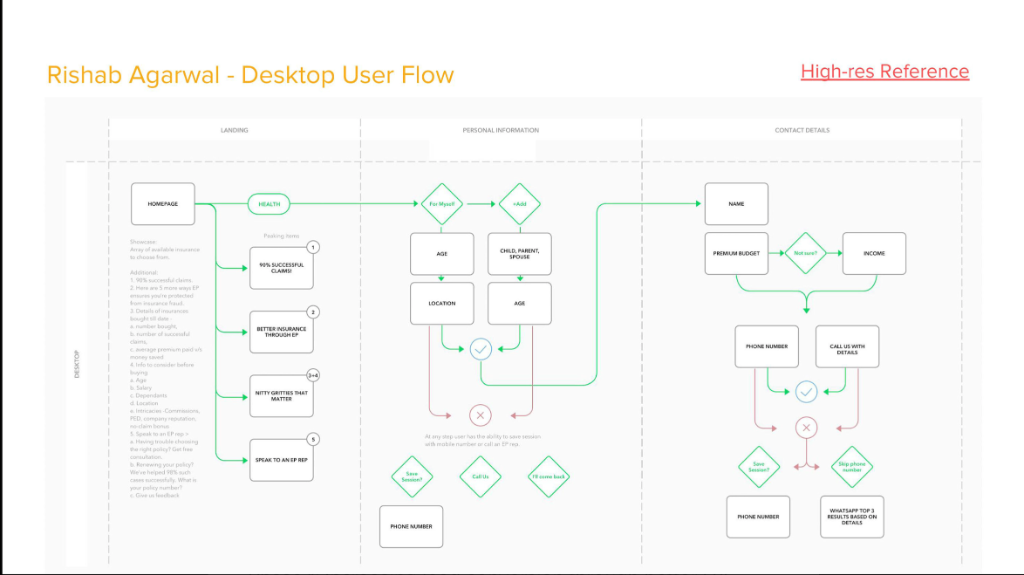Select the HOMEPAGE box
The height and width of the screenshot is (575, 1024).
[163, 204]
